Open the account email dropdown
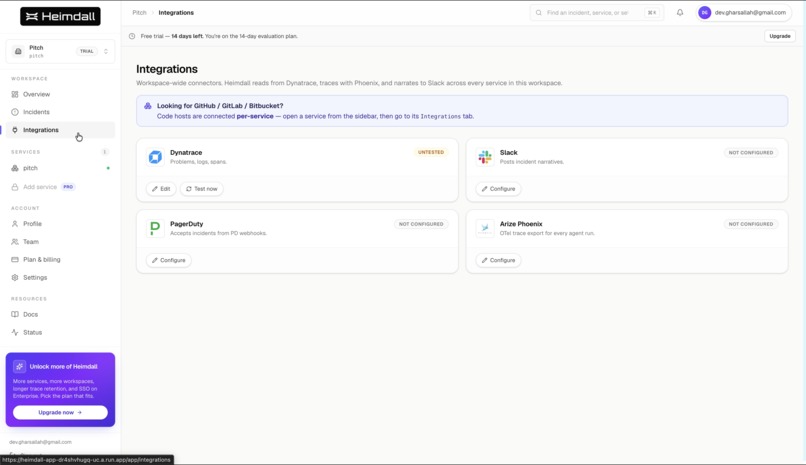The height and width of the screenshot is (465, 806). pos(743,12)
